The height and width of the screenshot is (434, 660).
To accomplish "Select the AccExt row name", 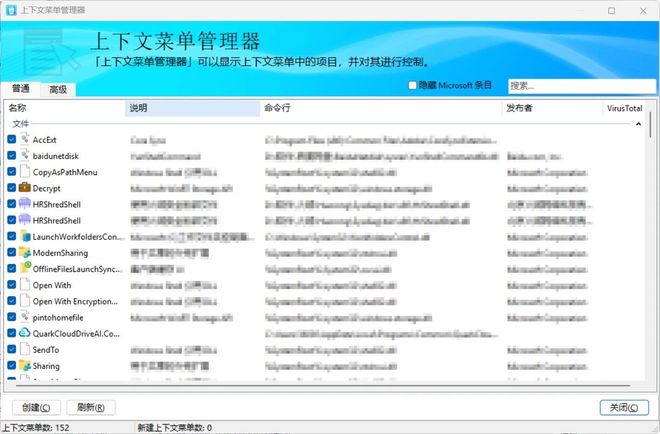I will (45, 140).
